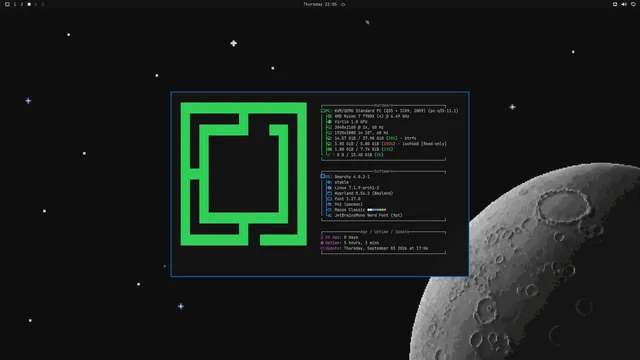Open the tray icon left of volume
Viewport: 640px width, 360px height.
(x=615, y=4)
